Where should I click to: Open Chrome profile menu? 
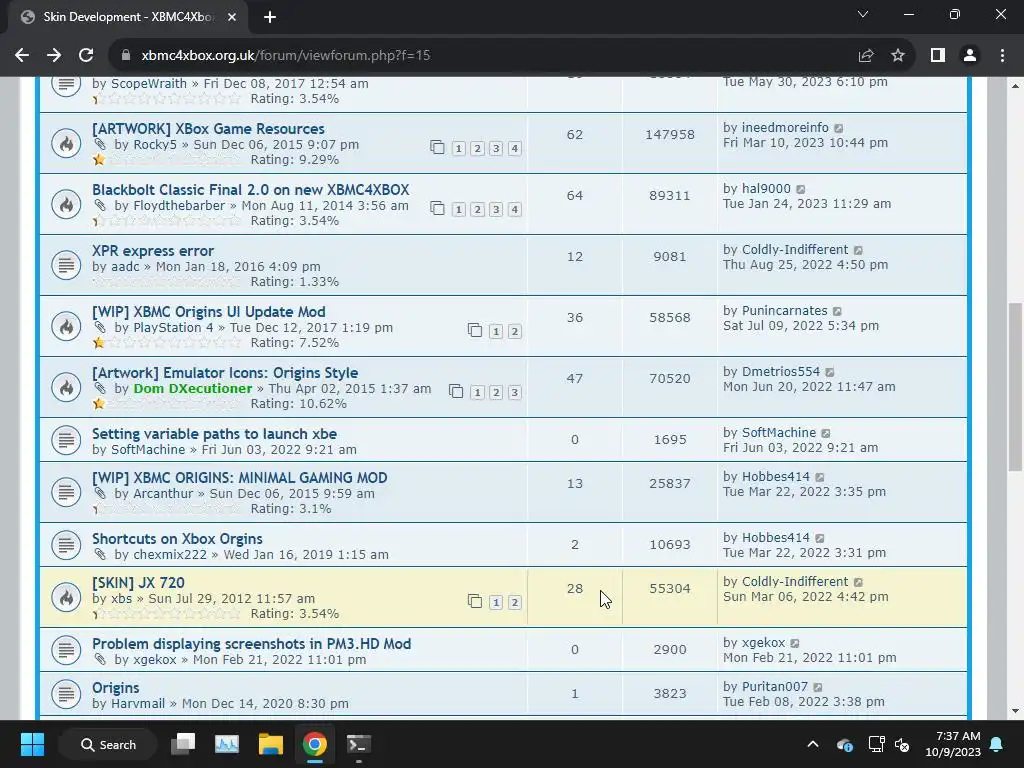click(970, 56)
